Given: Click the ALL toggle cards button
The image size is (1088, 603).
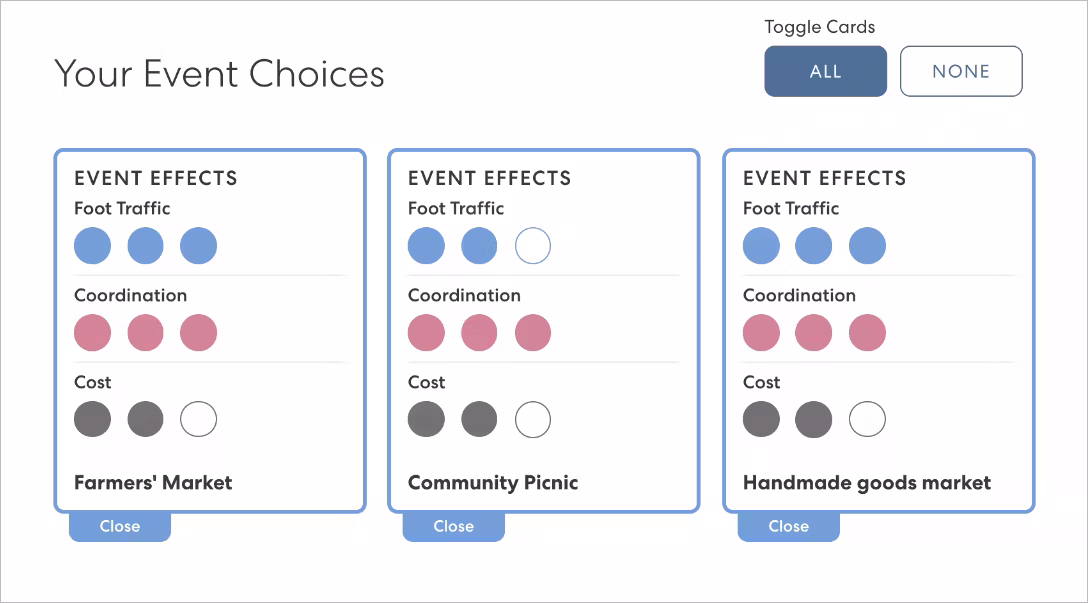Looking at the screenshot, I should [x=825, y=71].
